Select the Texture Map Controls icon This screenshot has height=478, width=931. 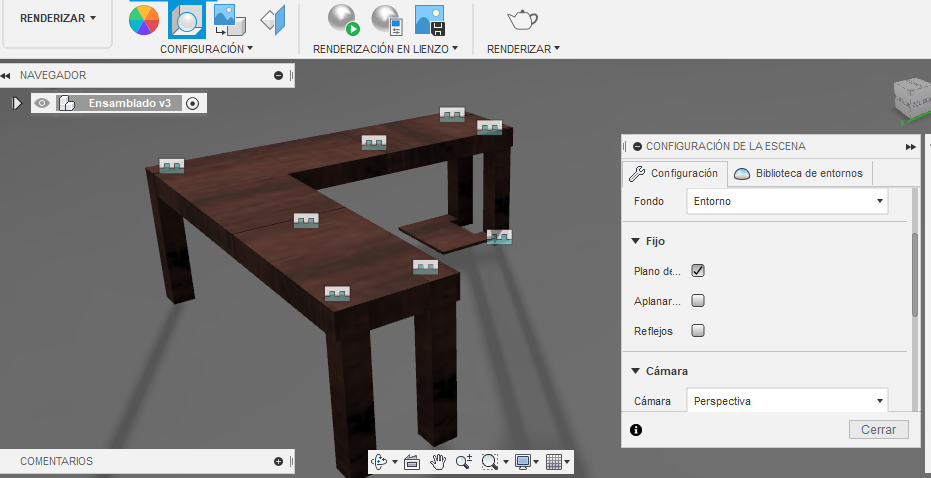(x=273, y=20)
